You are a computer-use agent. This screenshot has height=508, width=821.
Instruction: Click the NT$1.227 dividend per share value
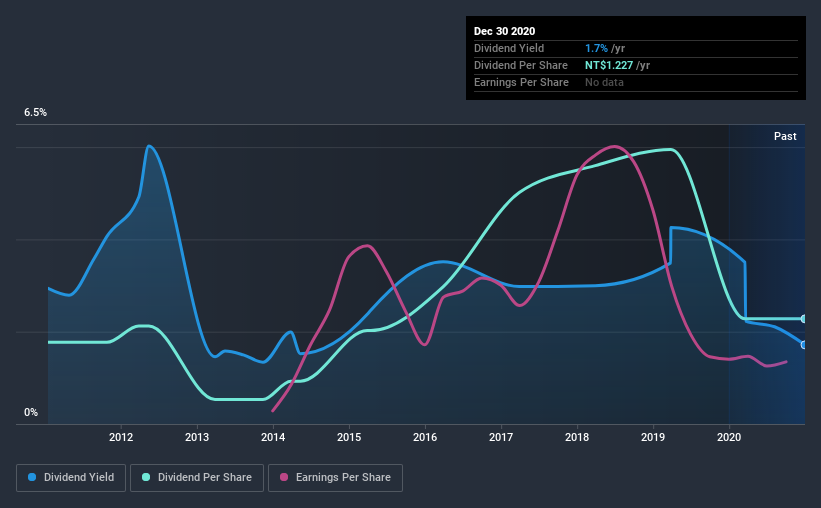point(609,65)
